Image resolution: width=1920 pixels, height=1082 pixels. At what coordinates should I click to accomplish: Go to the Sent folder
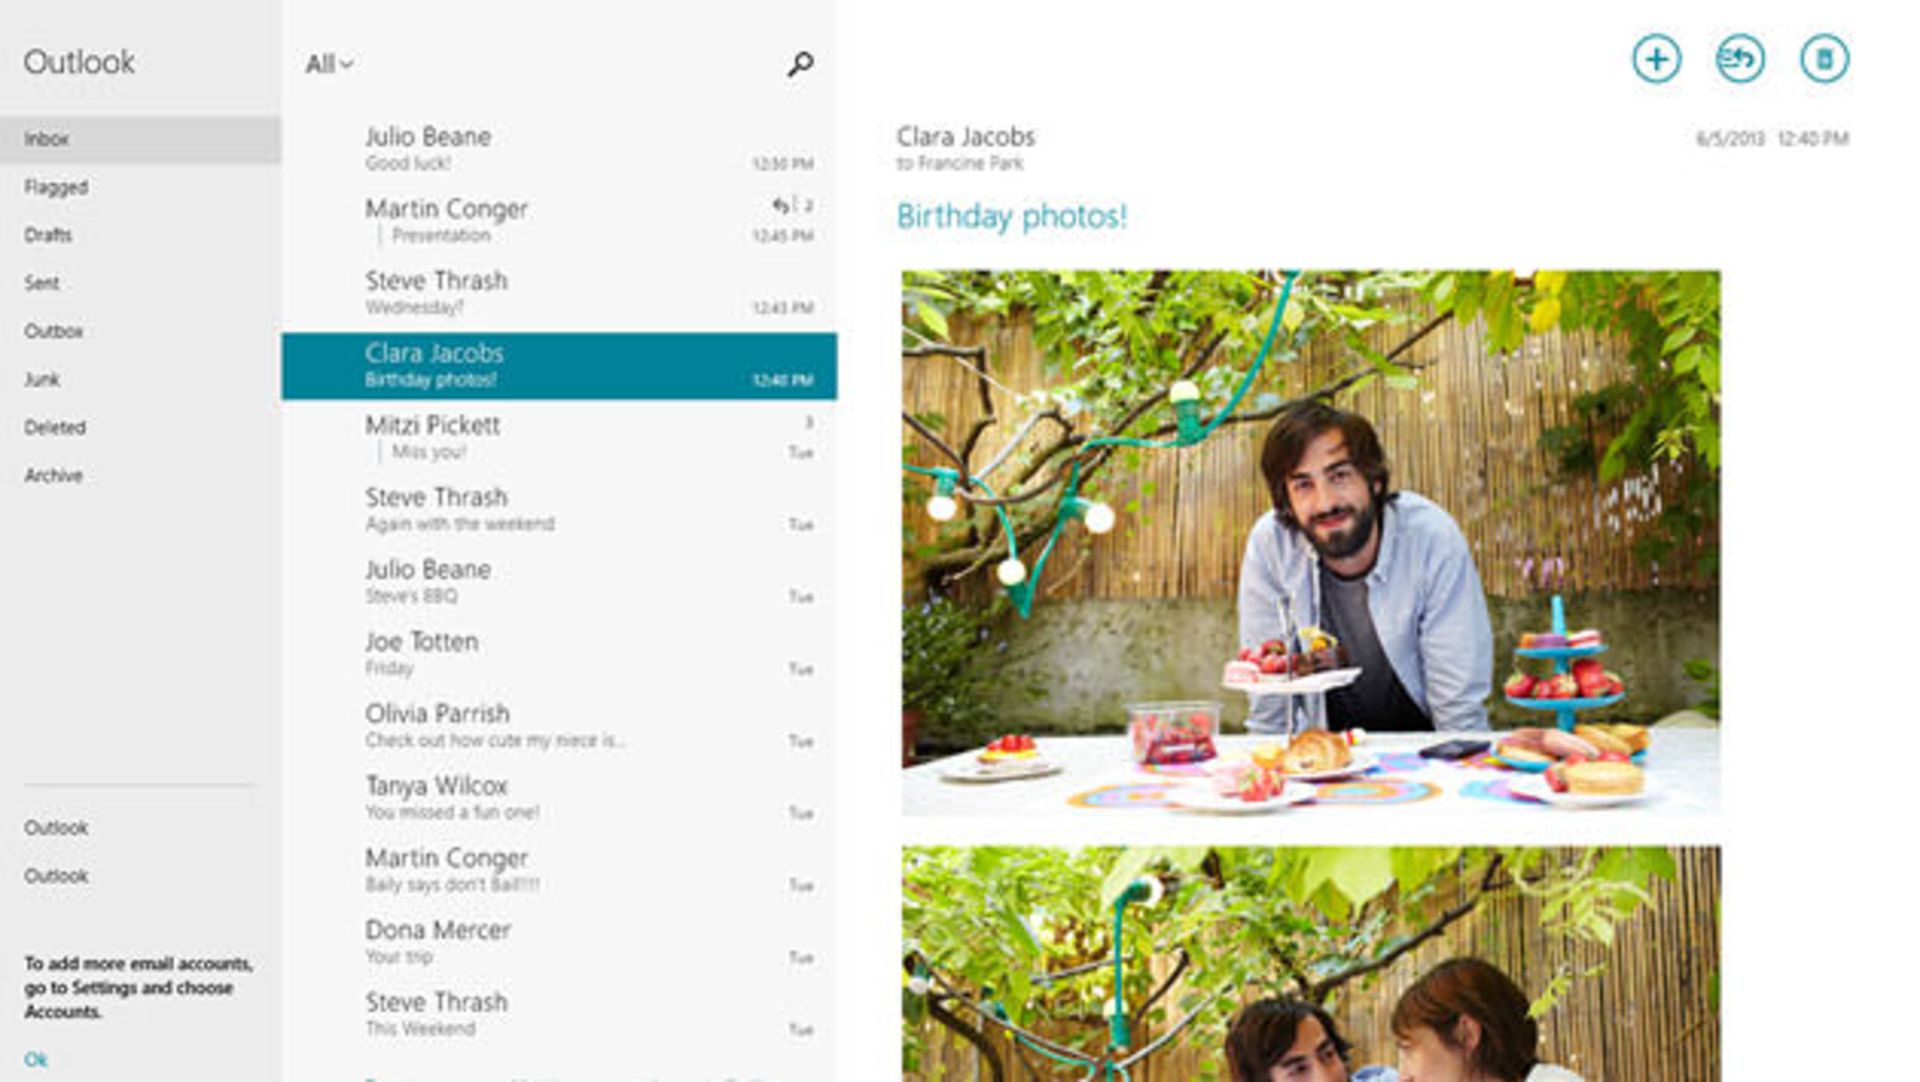pyautogui.click(x=42, y=283)
